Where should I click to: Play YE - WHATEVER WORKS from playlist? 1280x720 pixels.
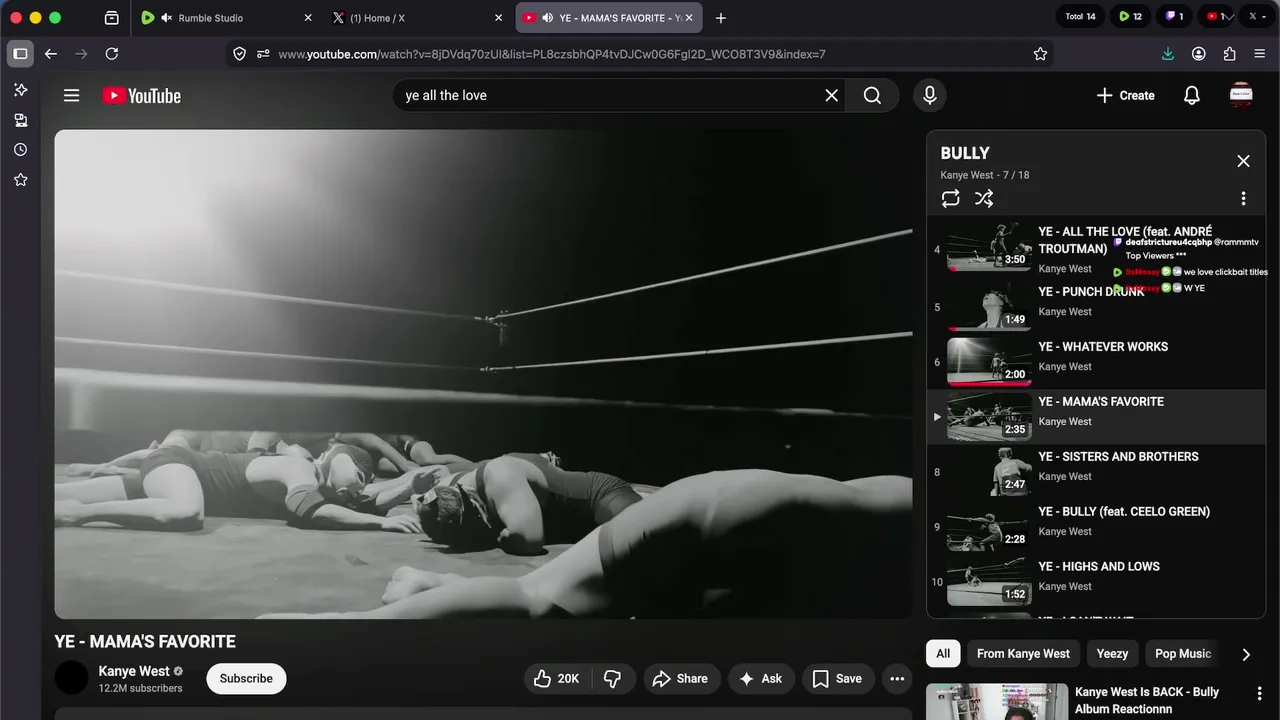[x=1096, y=362]
